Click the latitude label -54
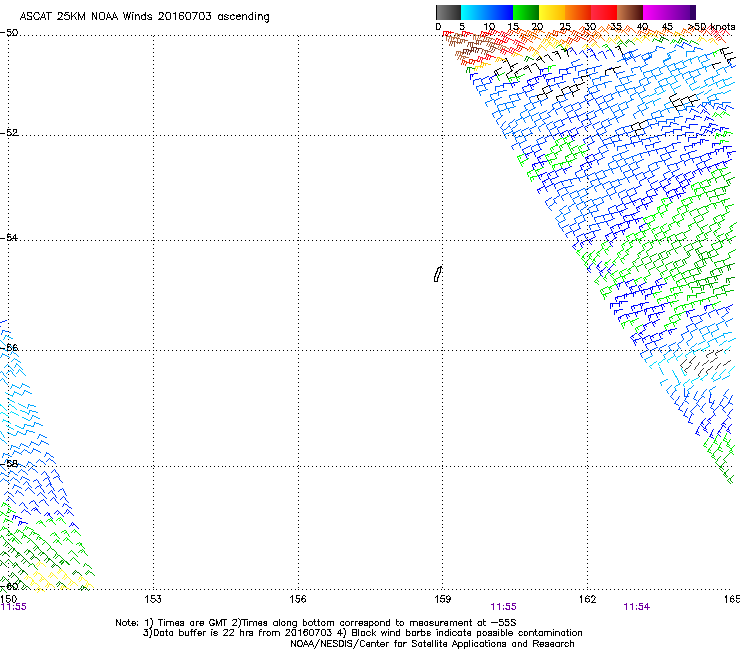 point(9,237)
